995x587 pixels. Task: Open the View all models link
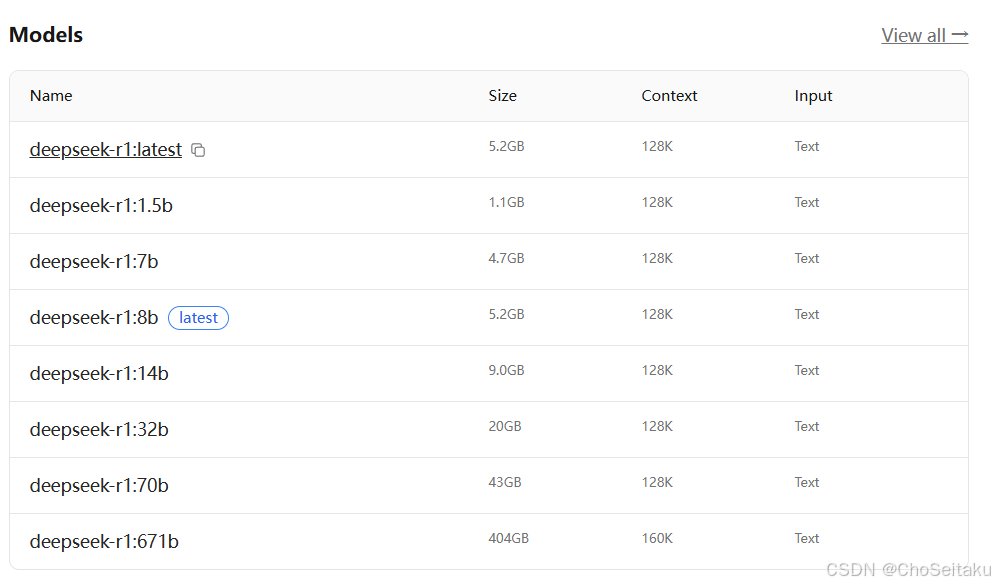924,36
